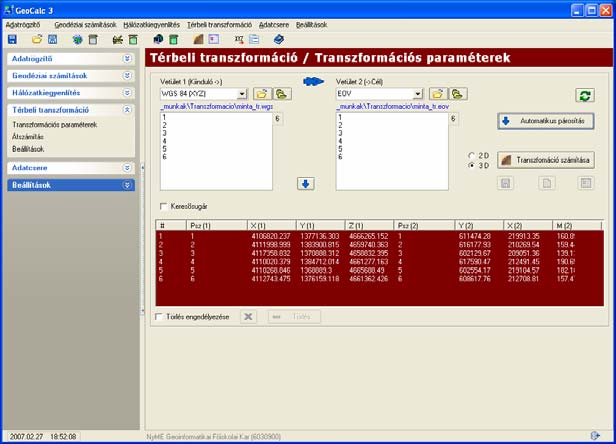616x444 pixels.
Task: Click the blue floppy disk save toolbar icon
Action: tap(12, 39)
